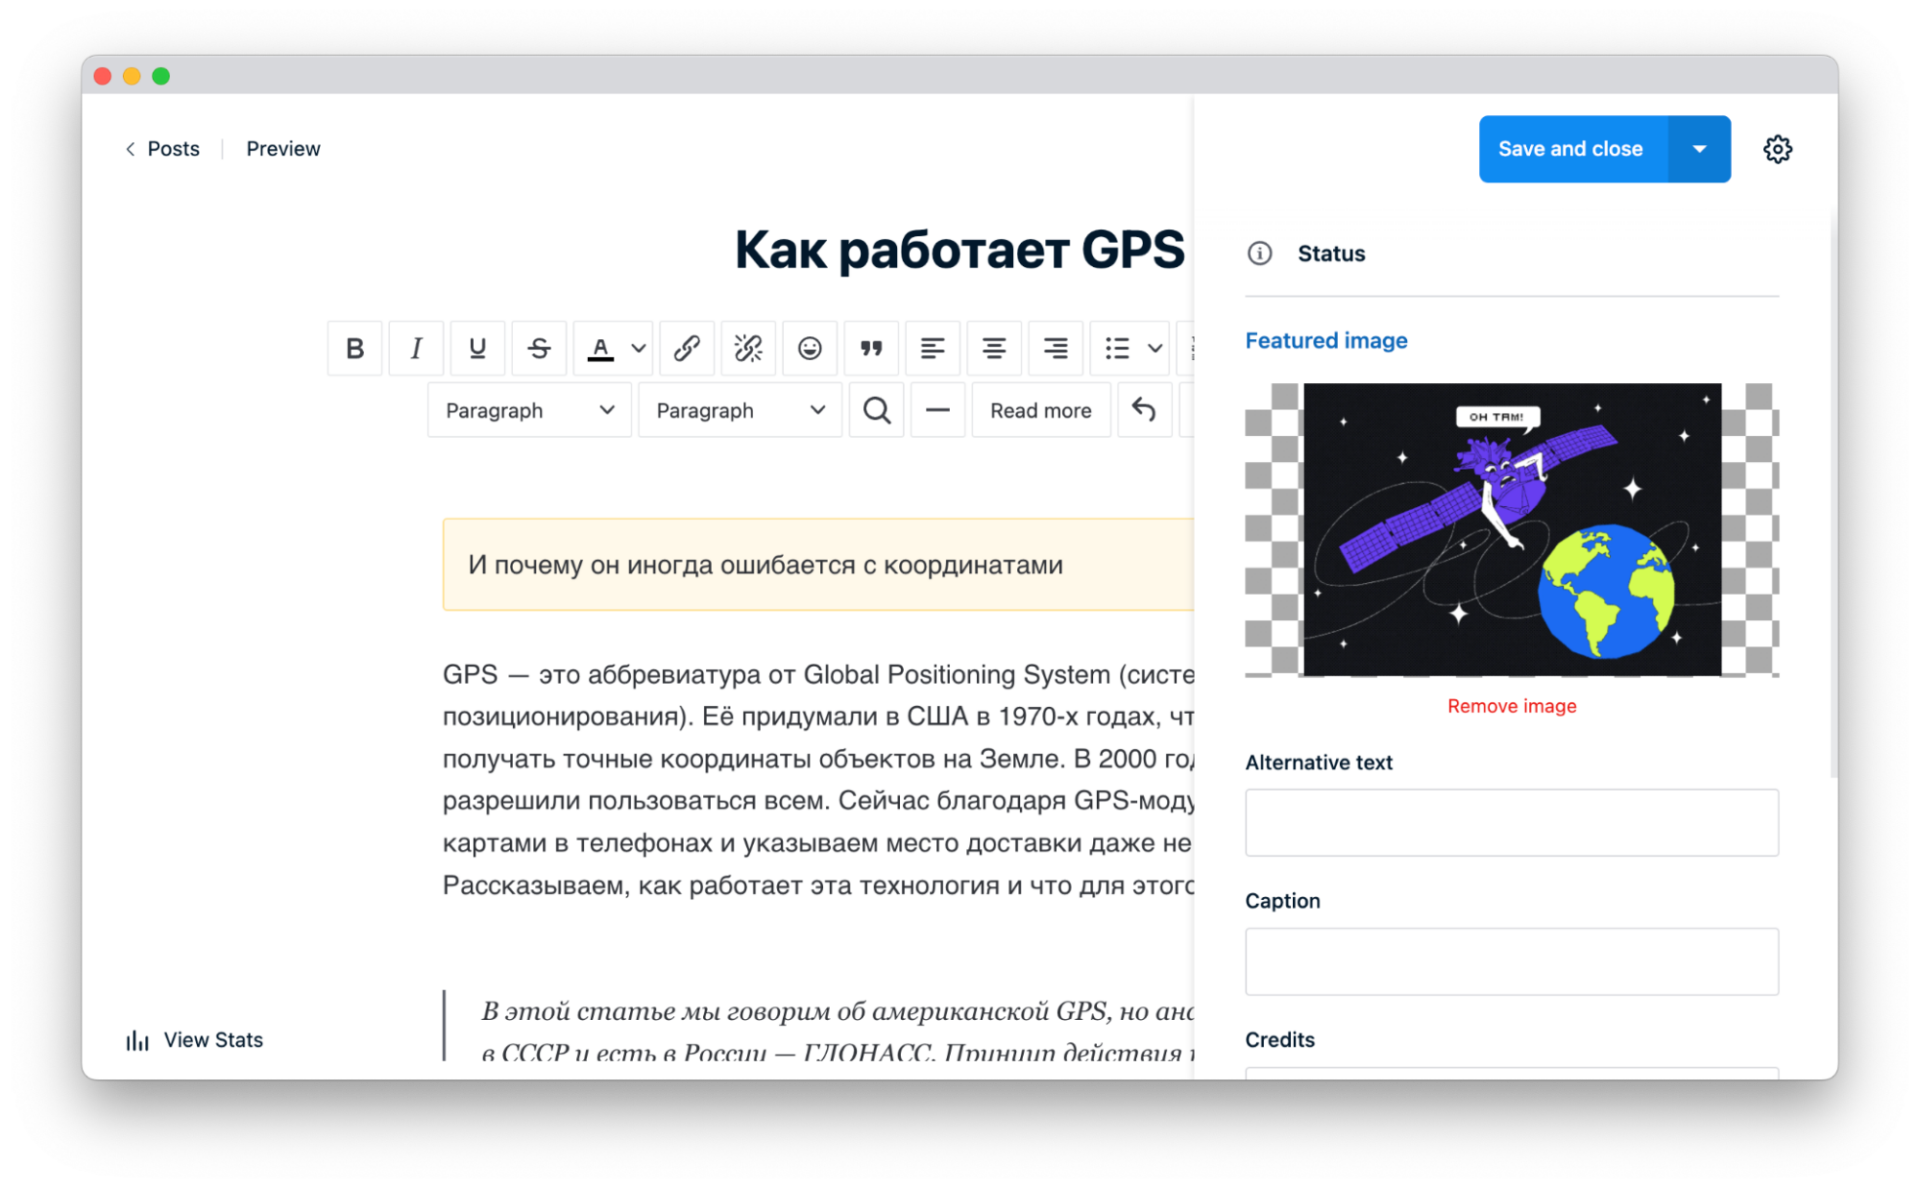
Task: Open the Save and close options arrow
Action: [1698, 148]
